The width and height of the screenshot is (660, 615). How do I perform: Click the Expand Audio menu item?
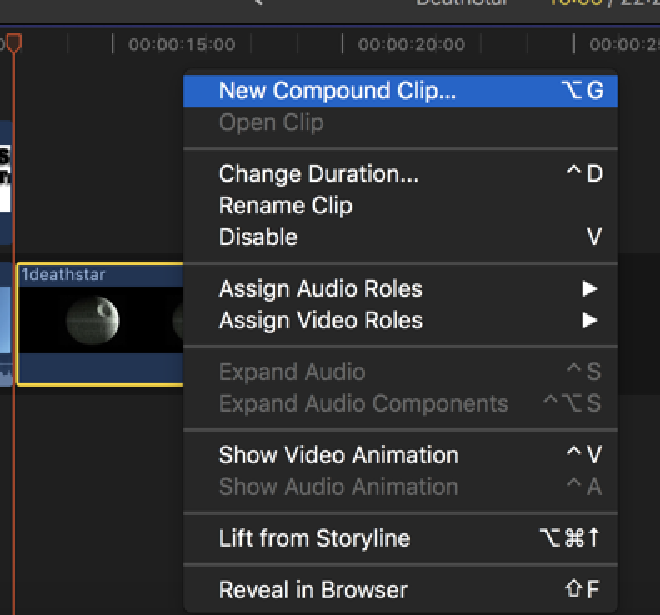click(x=291, y=373)
